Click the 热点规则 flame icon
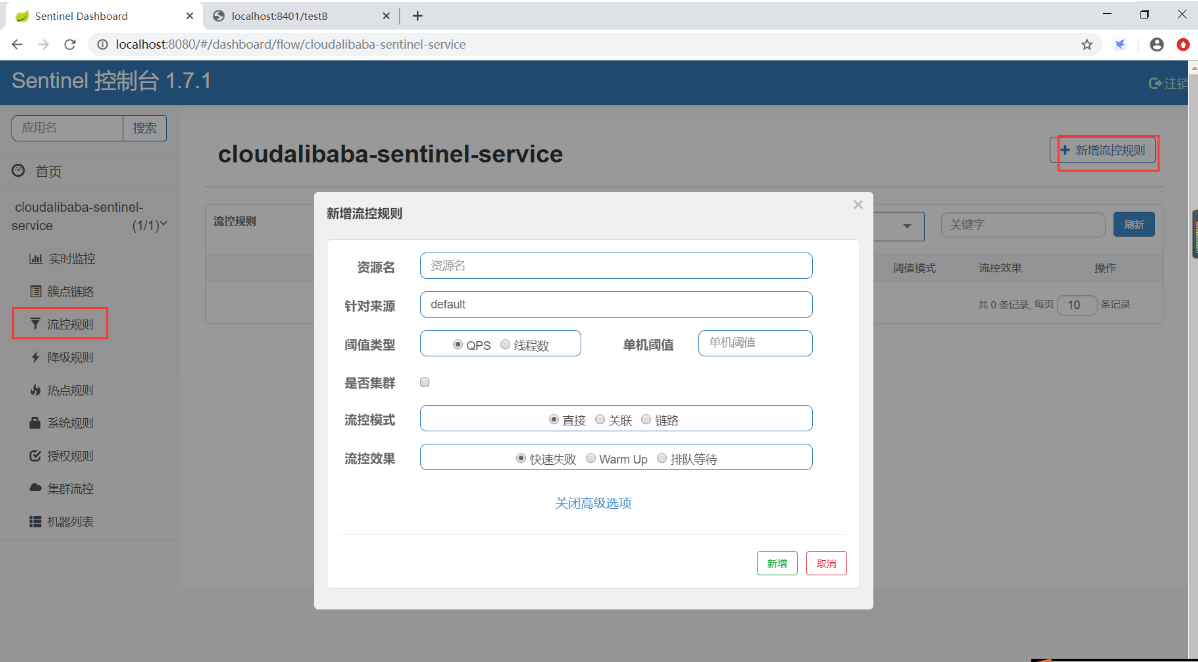 coord(36,391)
